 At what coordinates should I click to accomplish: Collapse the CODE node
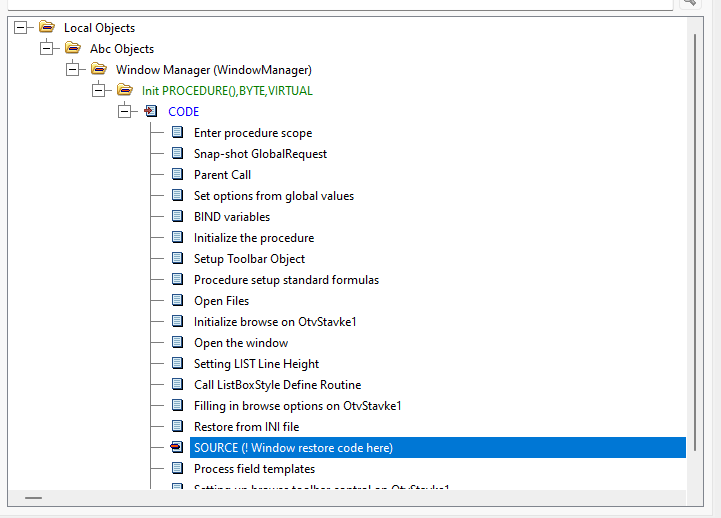click(125, 112)
